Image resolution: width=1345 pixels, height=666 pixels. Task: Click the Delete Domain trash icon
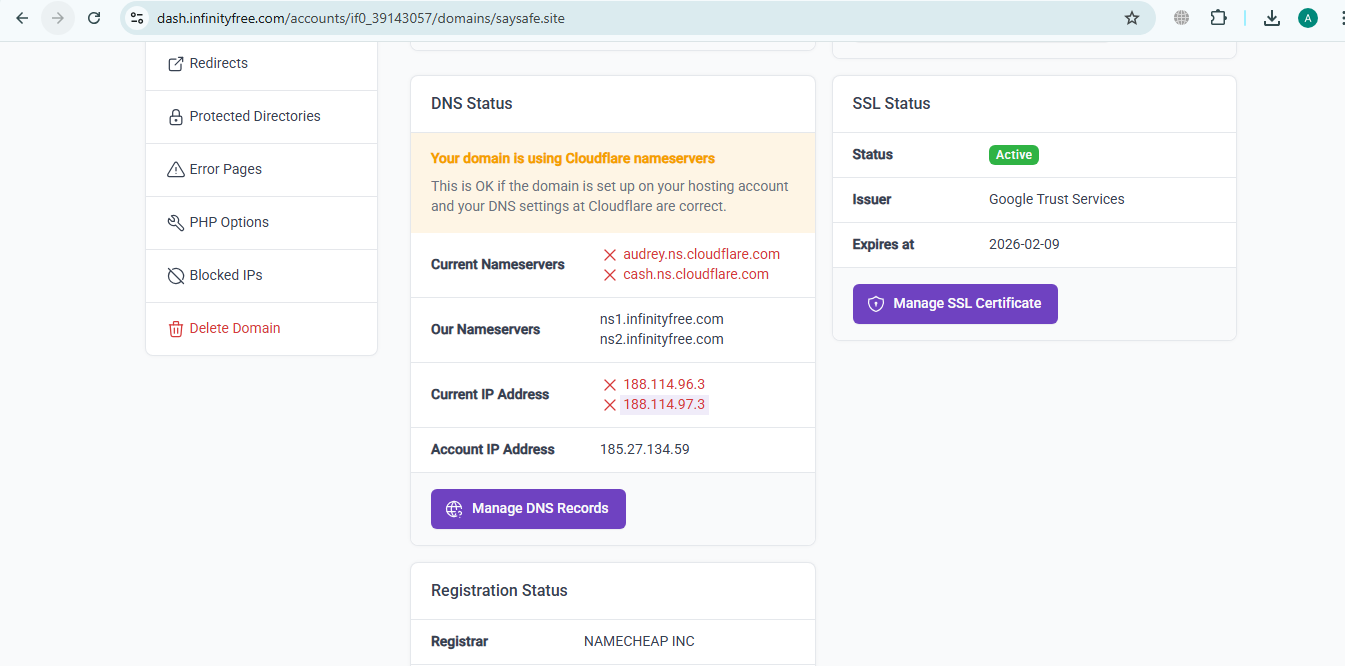pyautogui.click(x=175, y=329)
